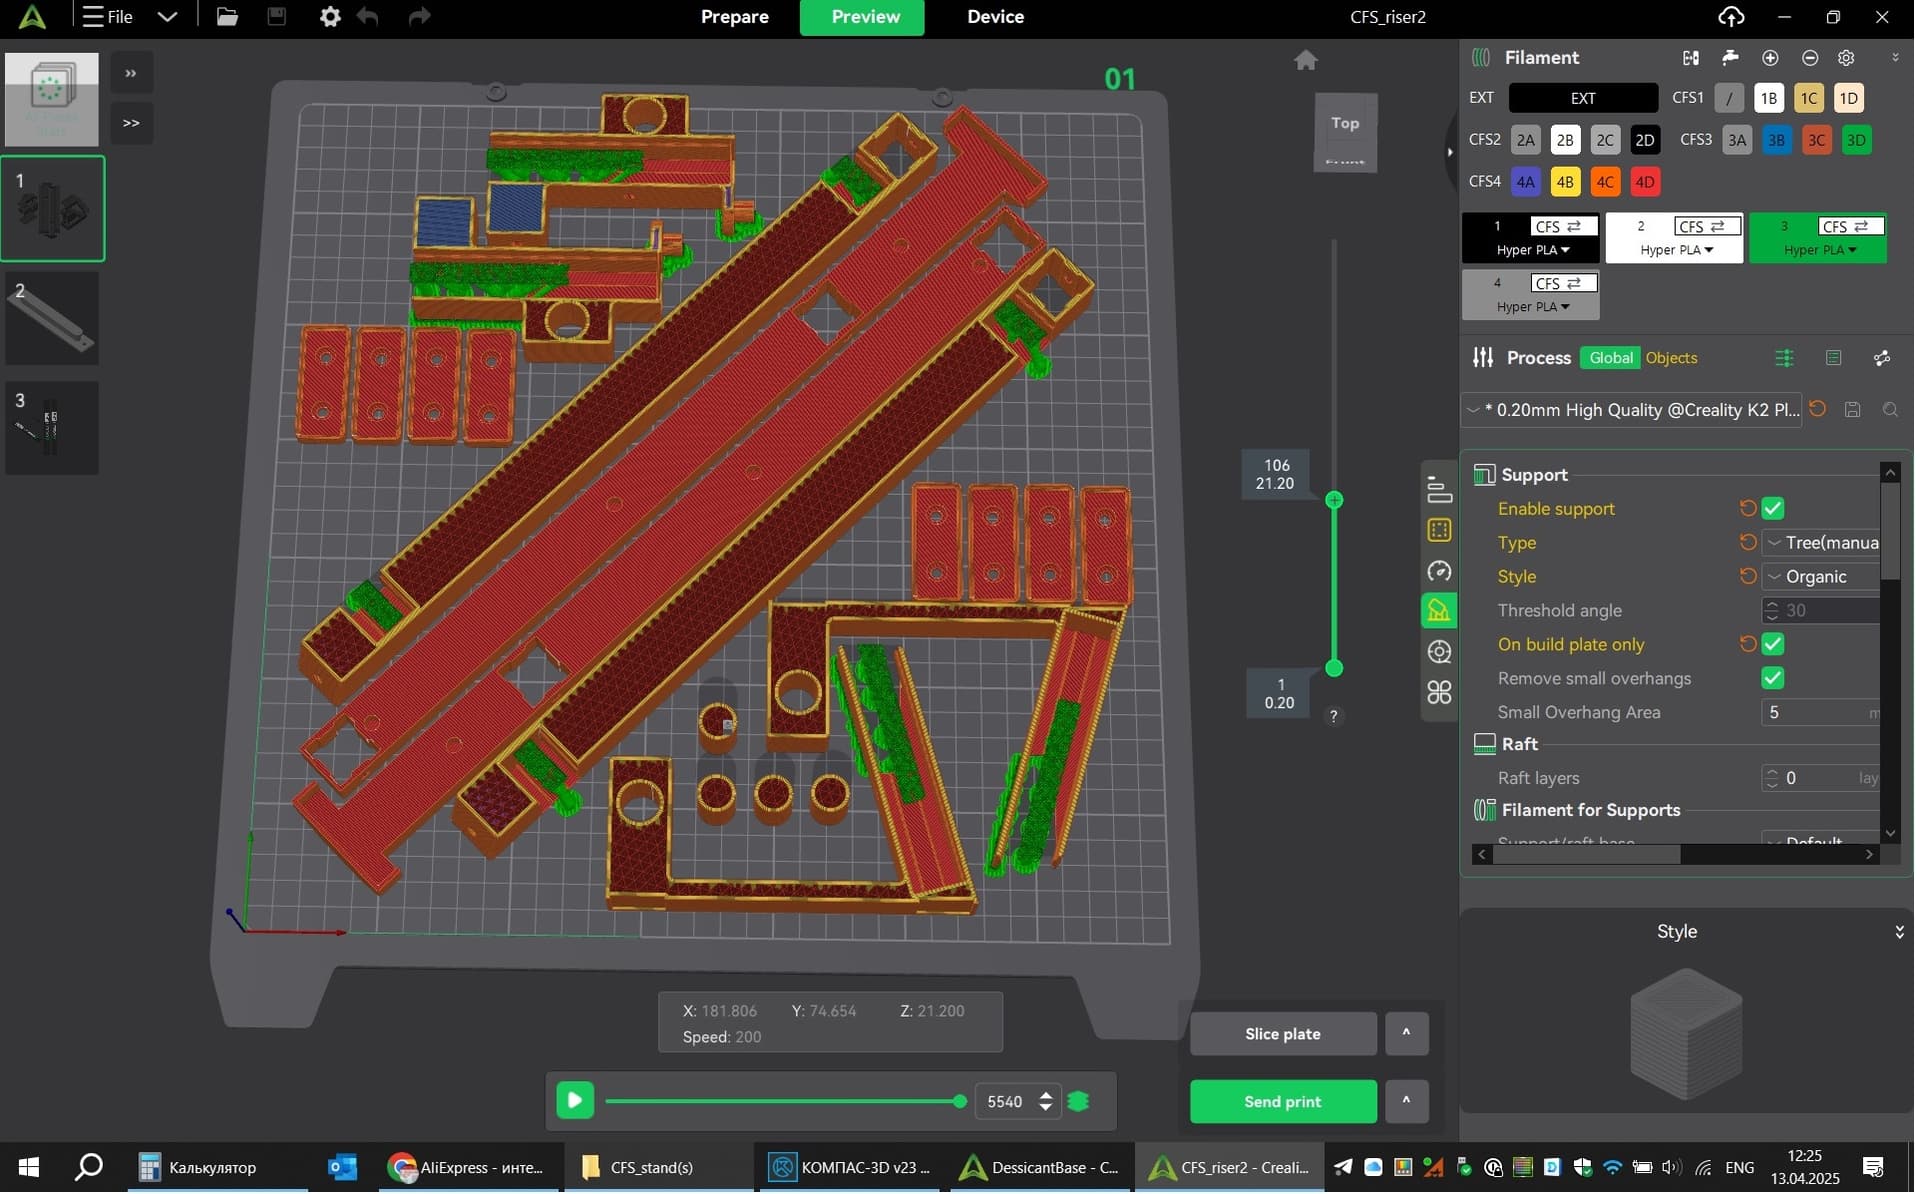Toggle Remove small overhangs checkbox
This screenshot has width=1920, height=1194.
pos(1773,679)
